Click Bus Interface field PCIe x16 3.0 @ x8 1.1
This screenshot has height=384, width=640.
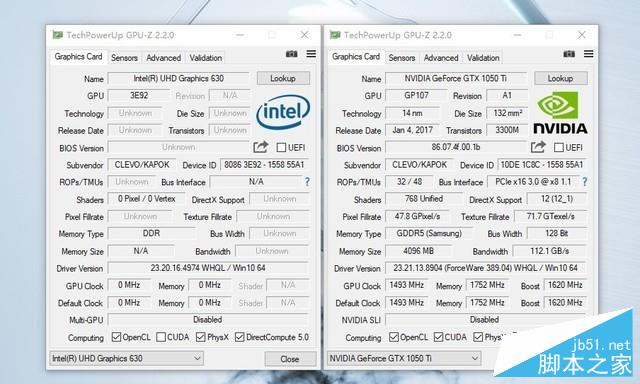click(x=533, y=182)
